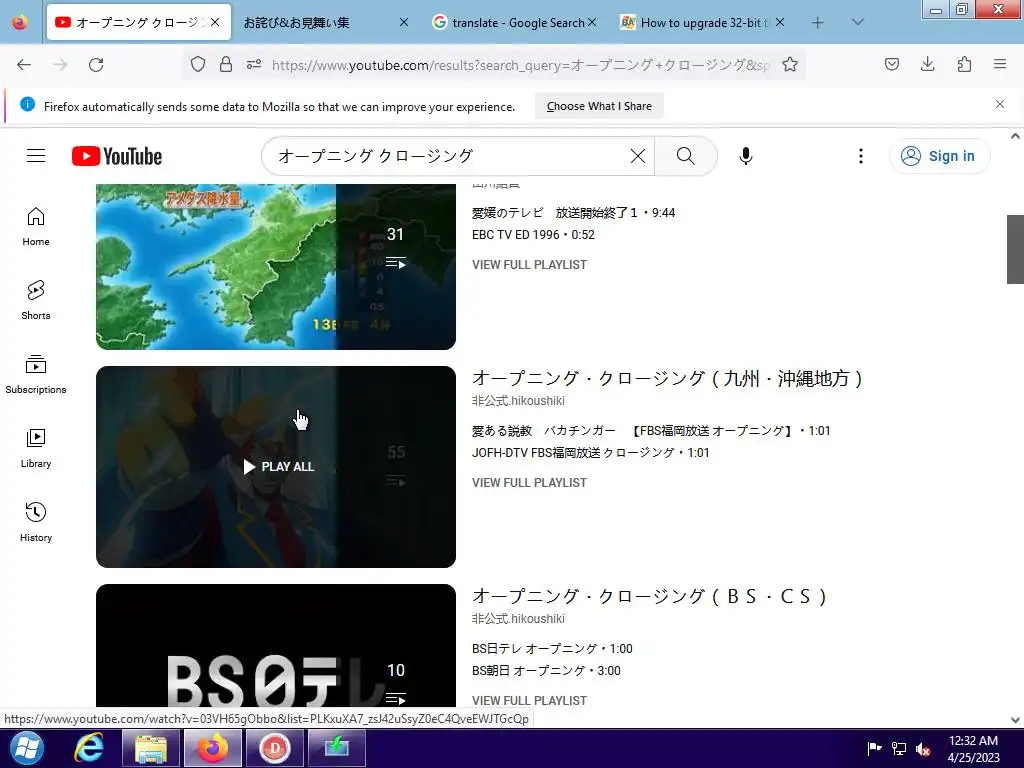Click the magnifier search button

point(686,155)
